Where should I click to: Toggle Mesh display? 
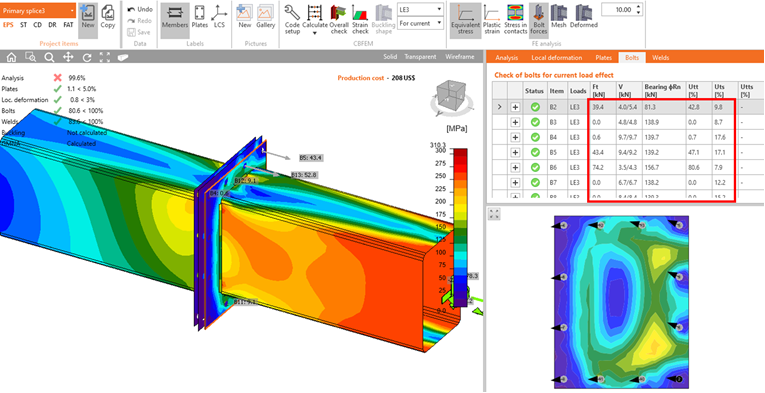pos(559,18)
